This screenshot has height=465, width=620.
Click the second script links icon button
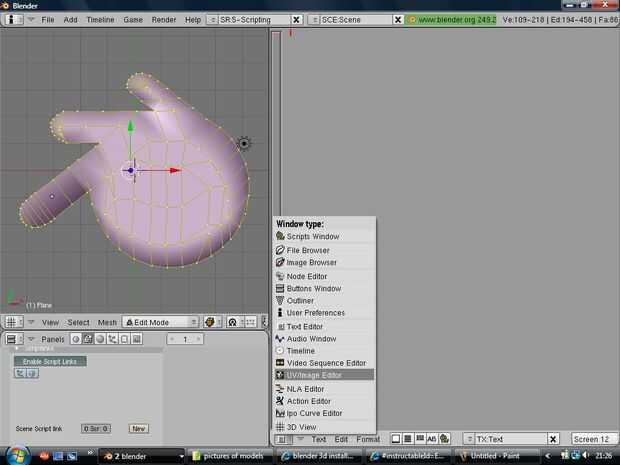coord(32,373)
